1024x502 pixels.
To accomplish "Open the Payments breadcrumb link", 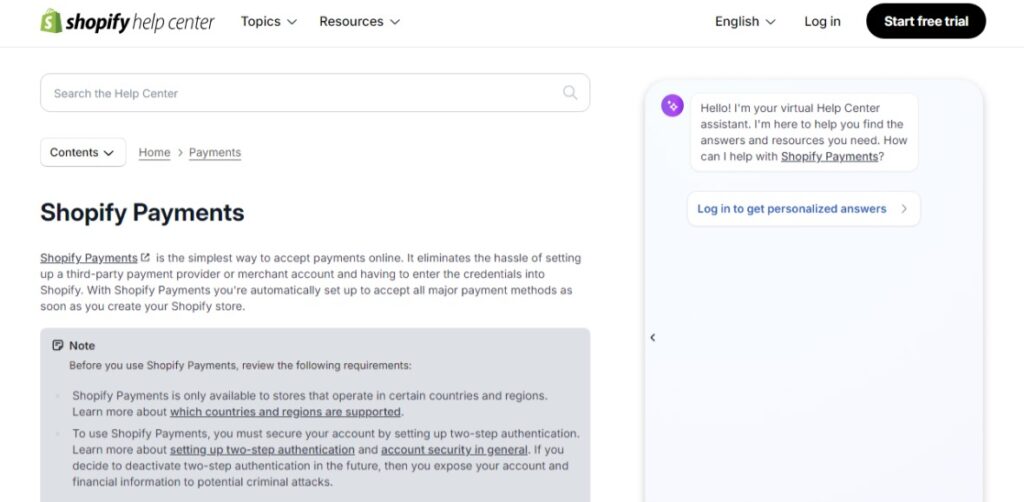I will (215, 152).
